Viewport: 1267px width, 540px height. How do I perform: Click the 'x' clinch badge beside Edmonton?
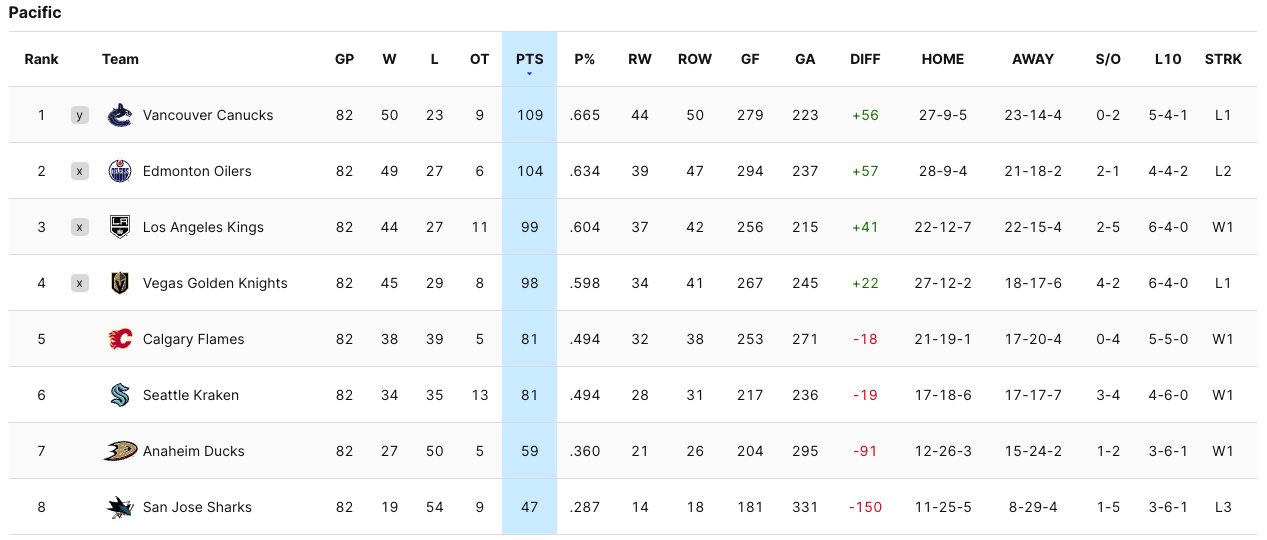[80, 171]
